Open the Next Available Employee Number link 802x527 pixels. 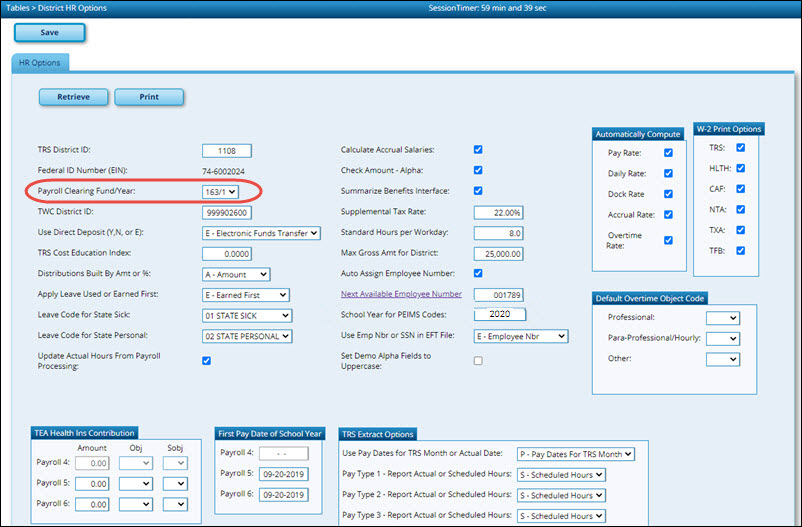tap(401, 294)
